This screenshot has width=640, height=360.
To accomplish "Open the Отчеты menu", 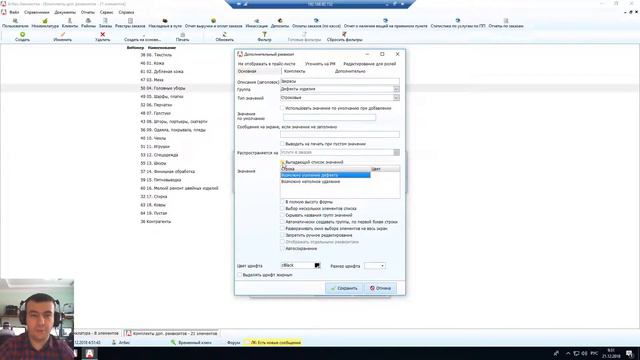I will [87, 12].
